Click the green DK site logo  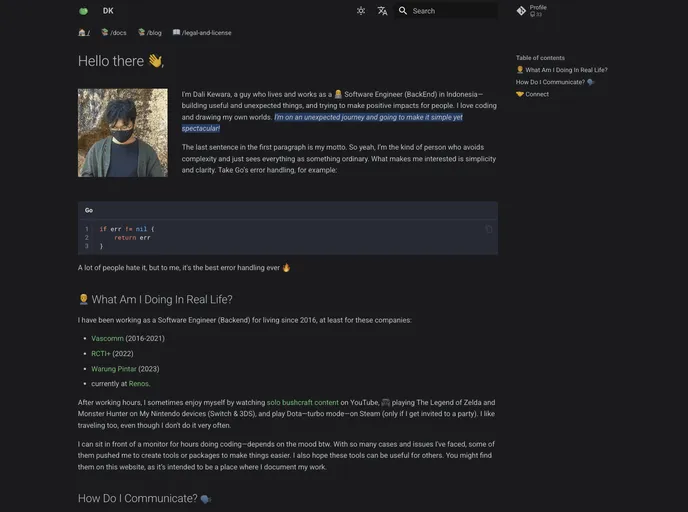click(84, 11)
